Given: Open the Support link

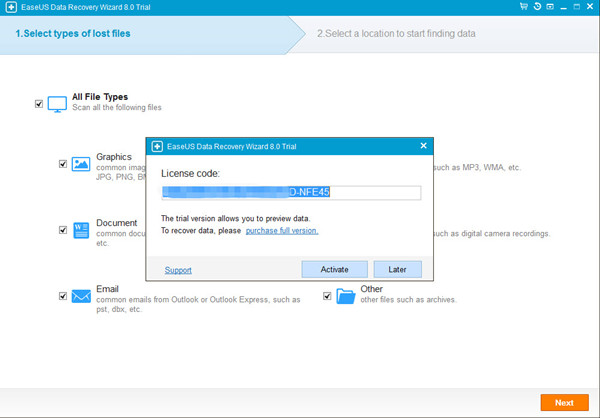Looking at the screenshot, I should coord(178,270).
